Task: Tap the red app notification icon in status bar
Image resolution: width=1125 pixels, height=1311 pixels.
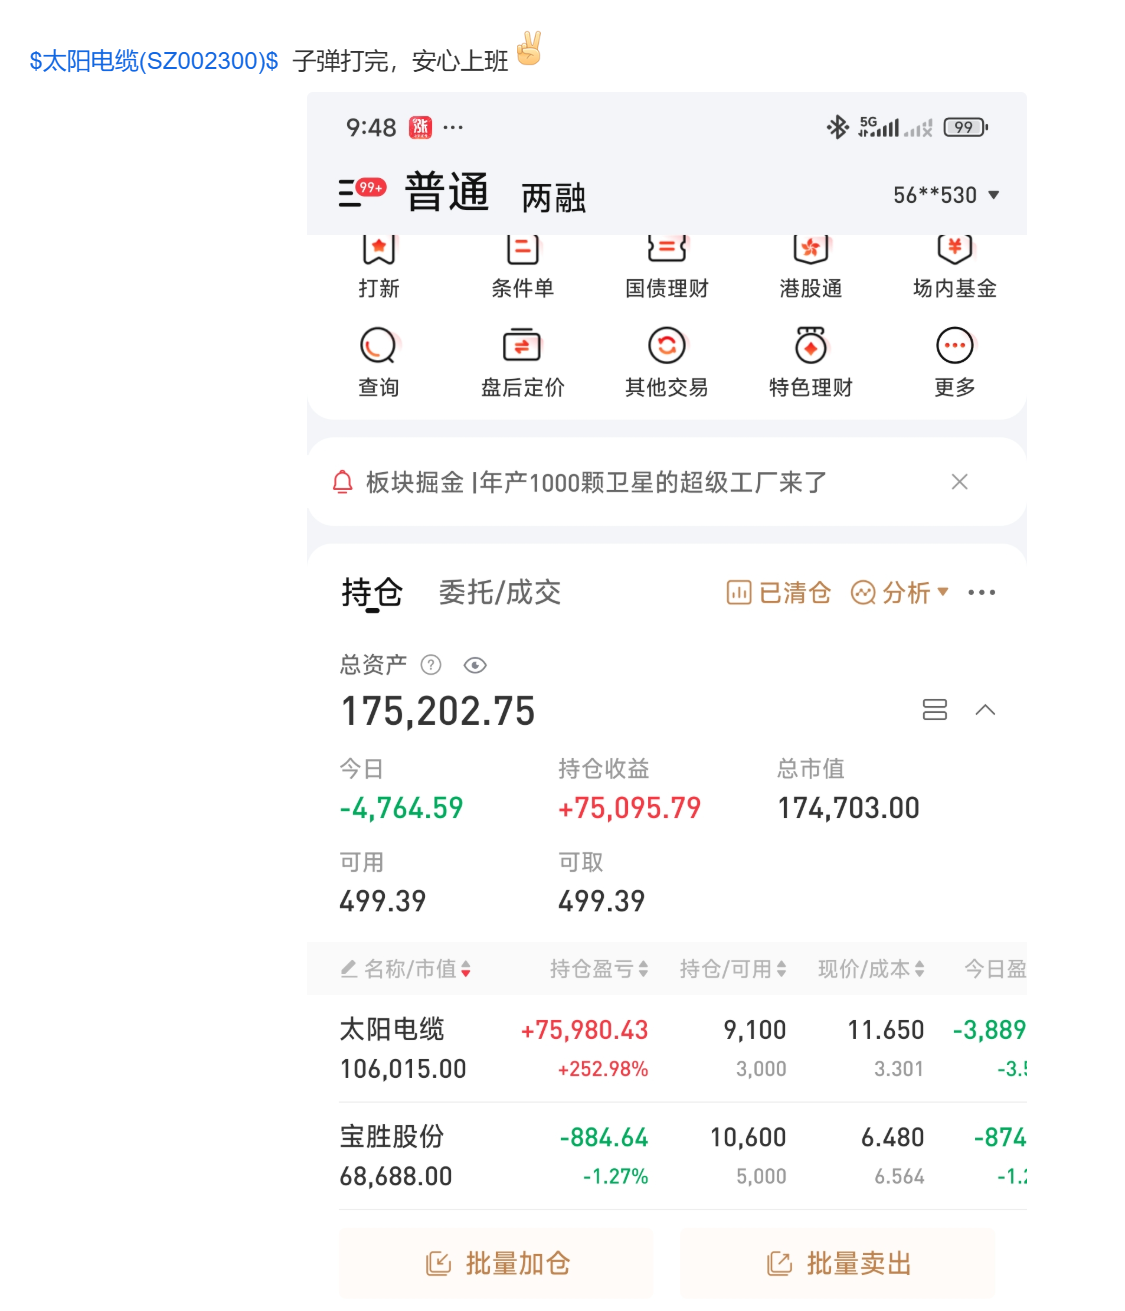Action: coord(420,127)
